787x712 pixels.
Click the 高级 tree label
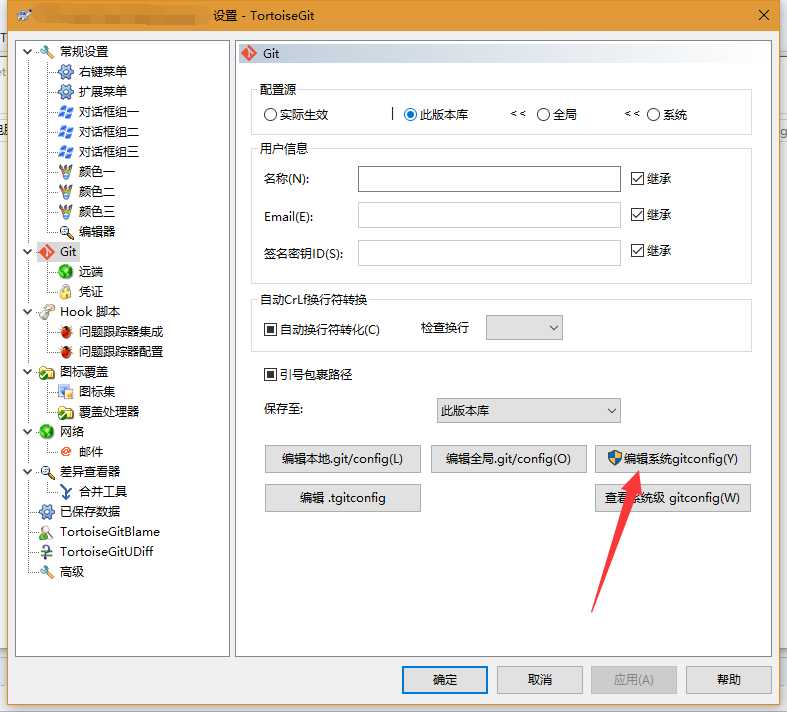[x=72, y=572]
